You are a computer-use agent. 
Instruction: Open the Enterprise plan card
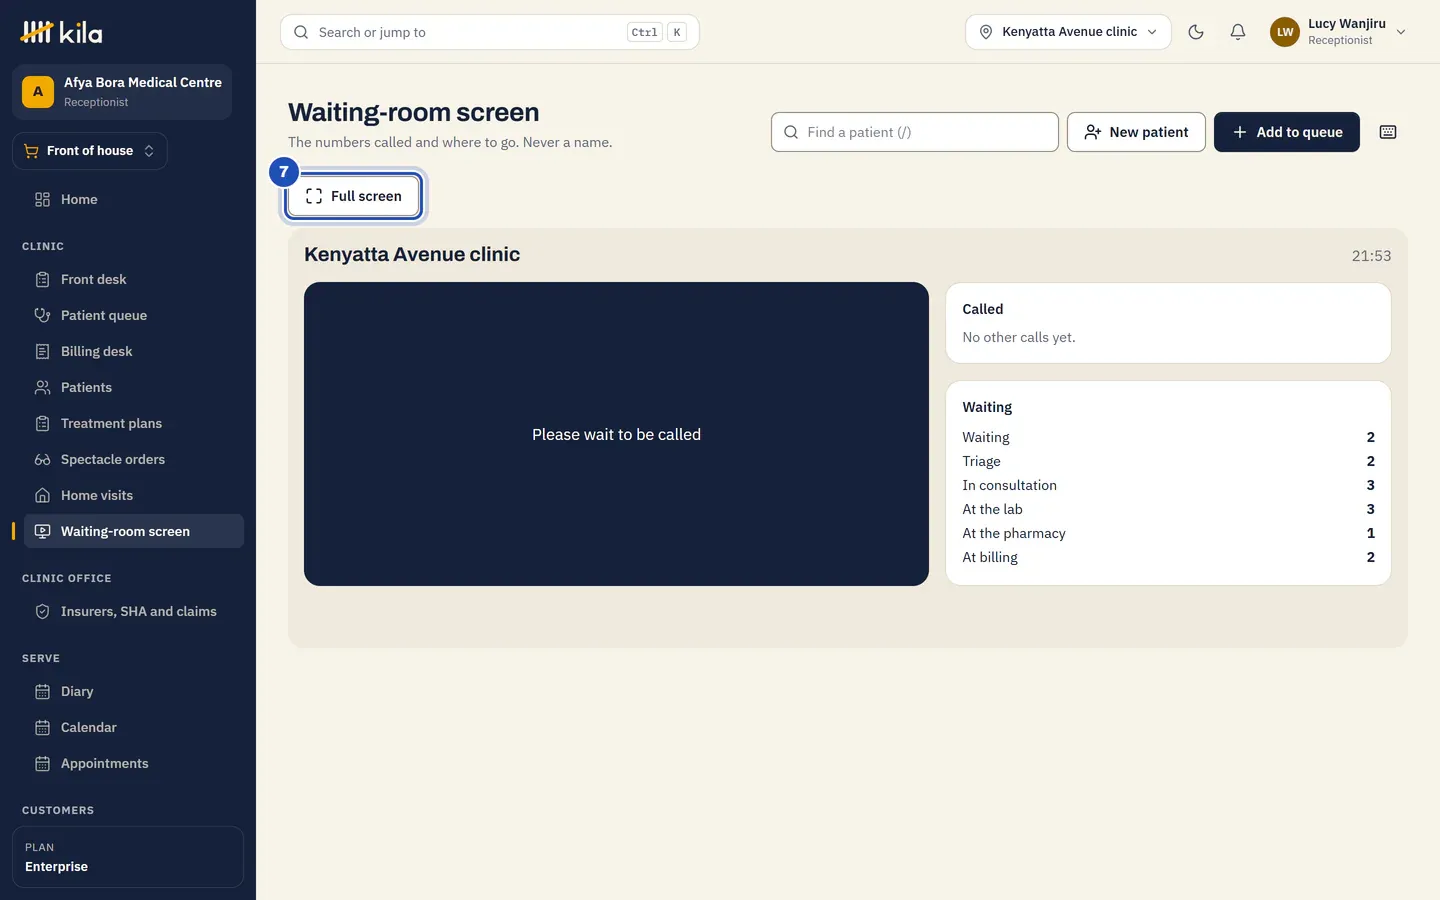pyautogui.click(x=128, y=857)
